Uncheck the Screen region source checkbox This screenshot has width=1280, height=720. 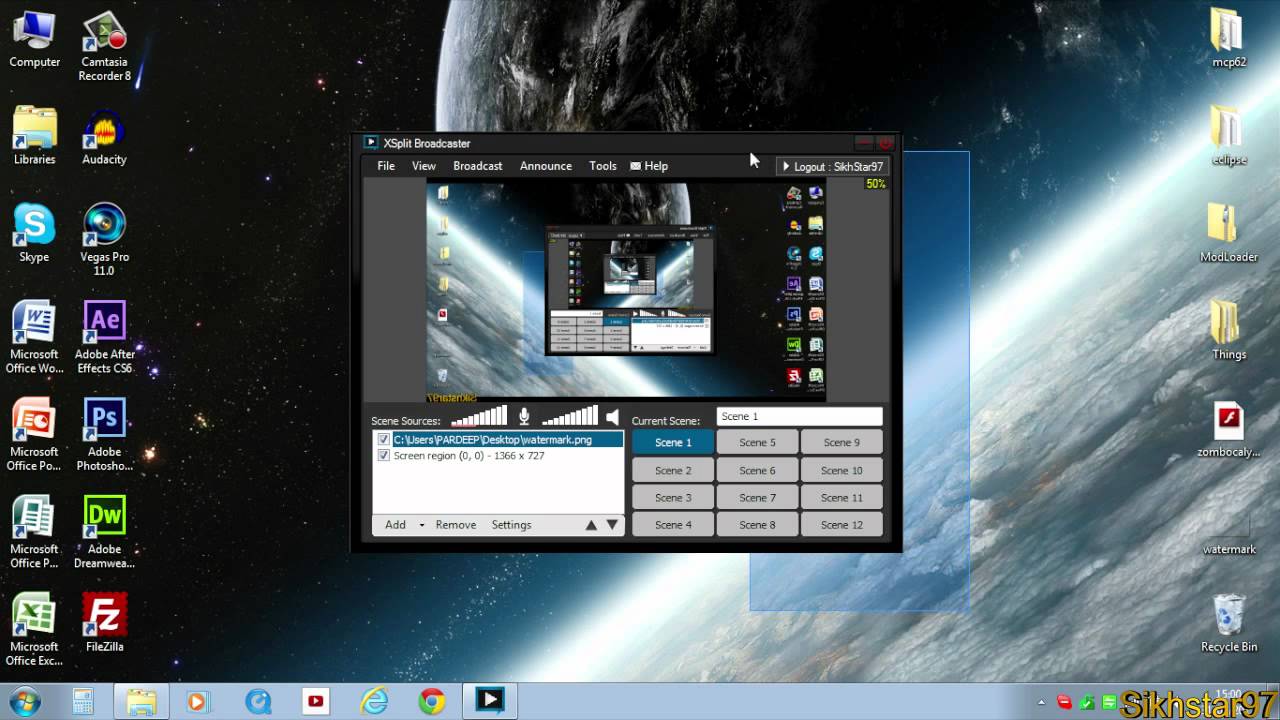point(384,456)
